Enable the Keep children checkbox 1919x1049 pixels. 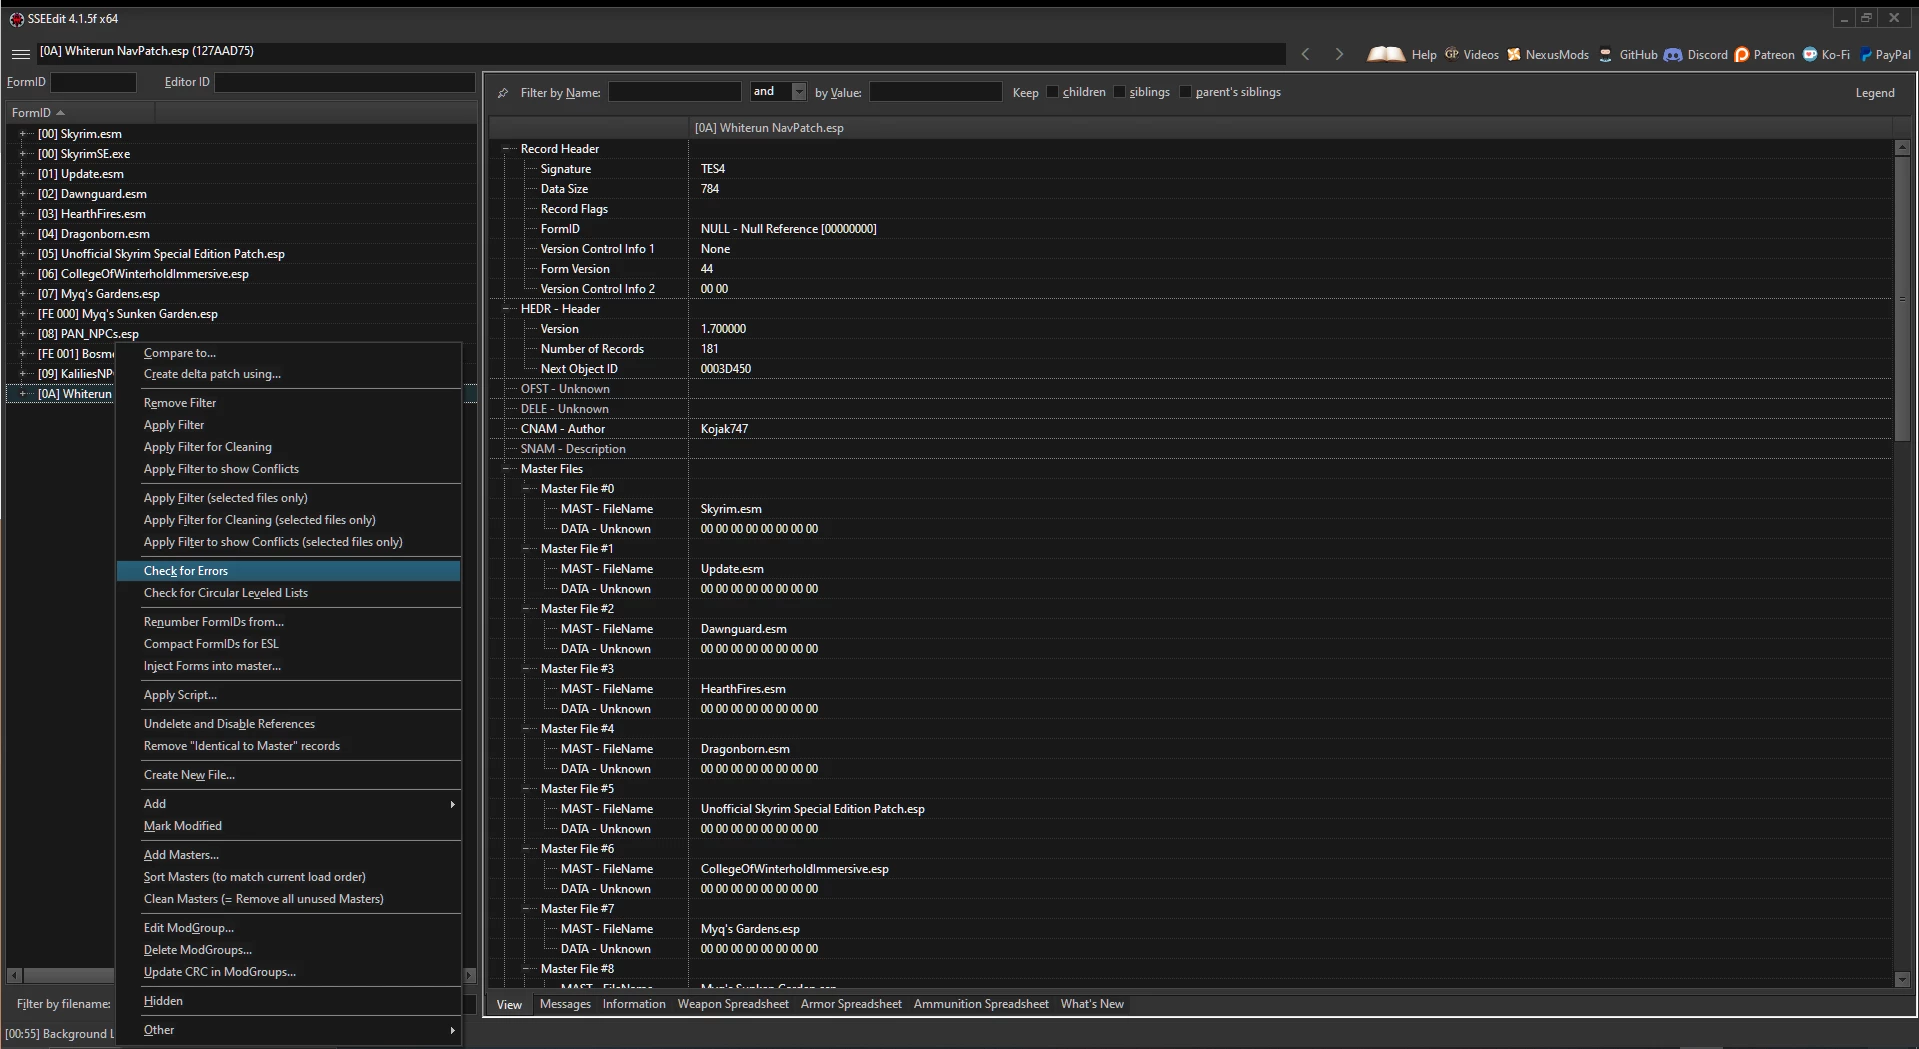pos(1052,92)
